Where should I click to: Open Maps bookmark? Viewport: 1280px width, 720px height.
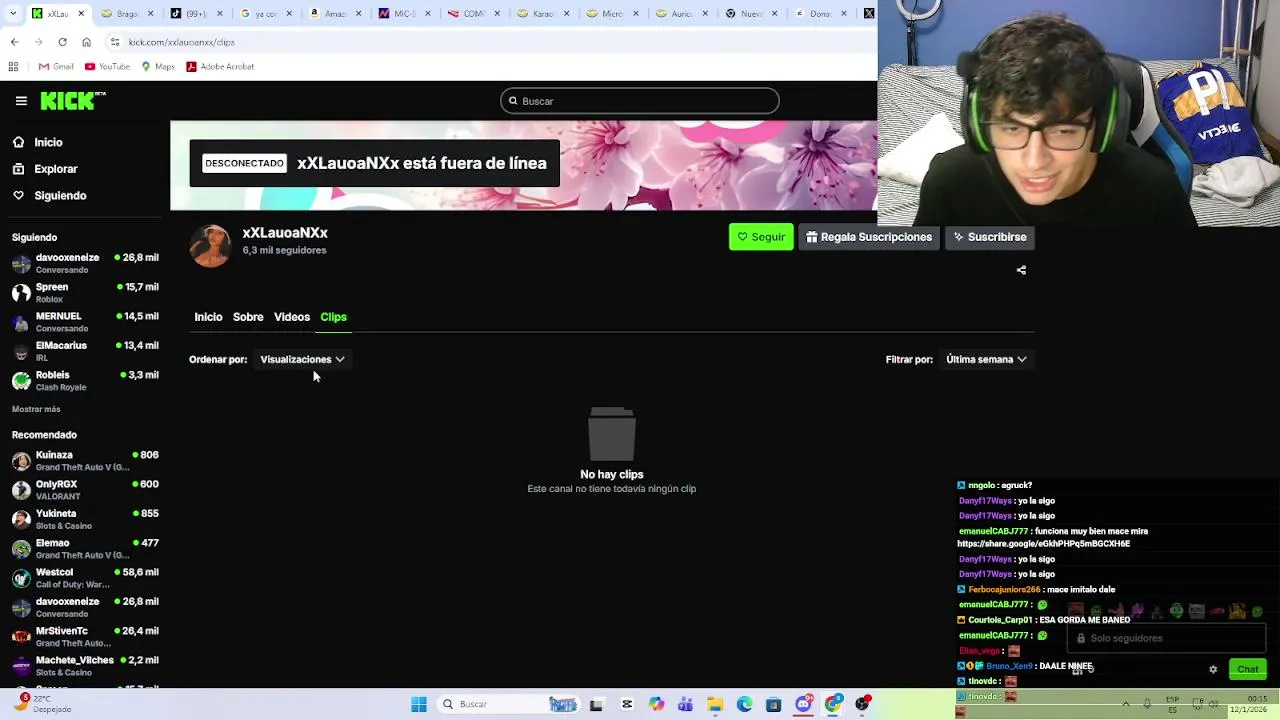pyautogui.click(x=158, y=66)
